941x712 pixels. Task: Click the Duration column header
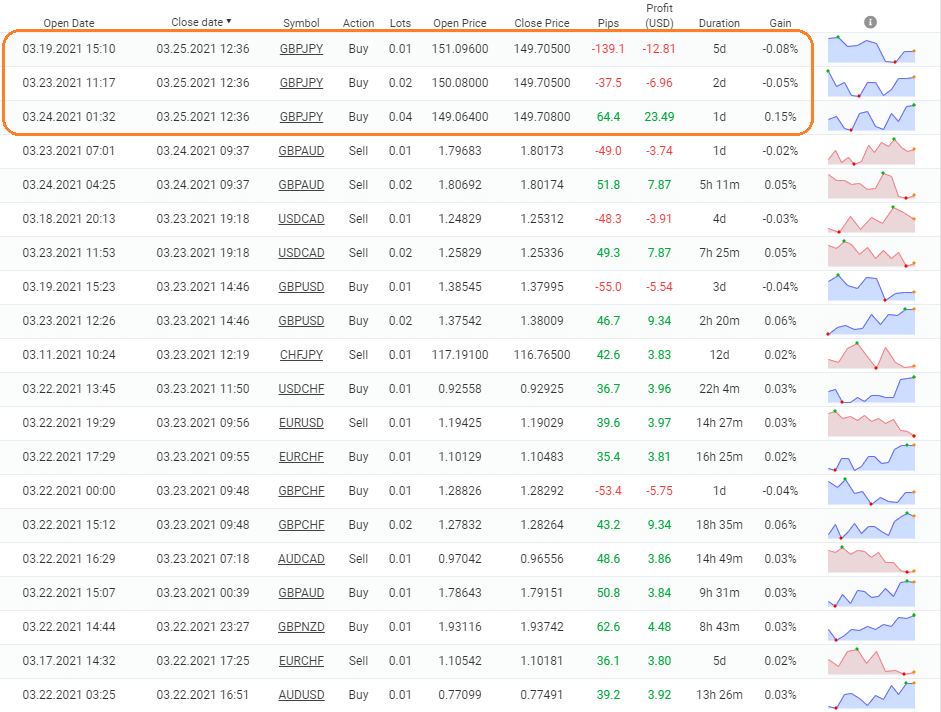tap(719, 23)
